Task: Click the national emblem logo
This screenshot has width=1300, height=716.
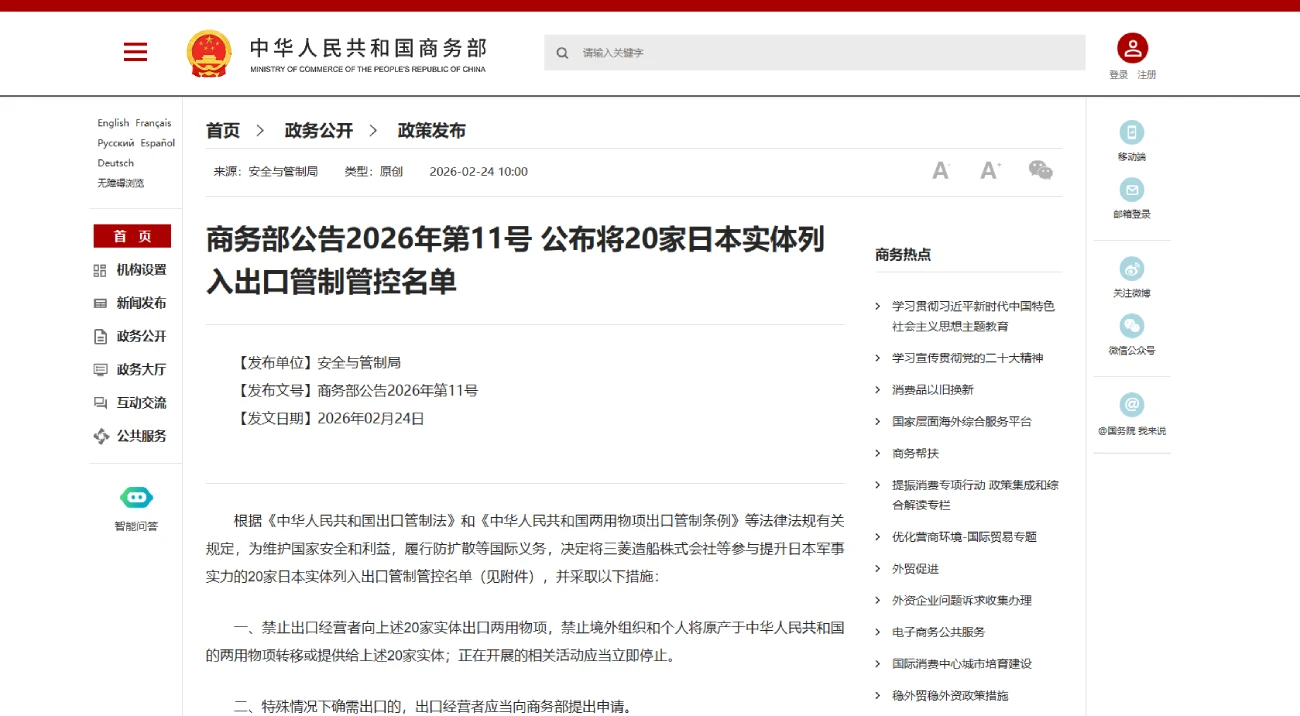Action: 209,53
